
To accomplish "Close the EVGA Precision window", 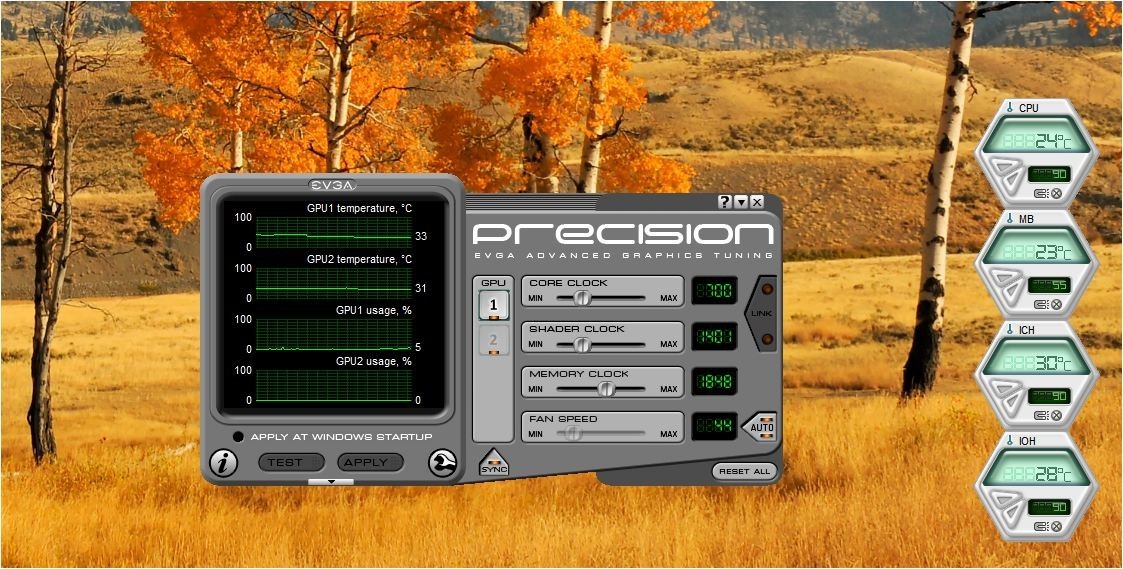I will 757,202.
